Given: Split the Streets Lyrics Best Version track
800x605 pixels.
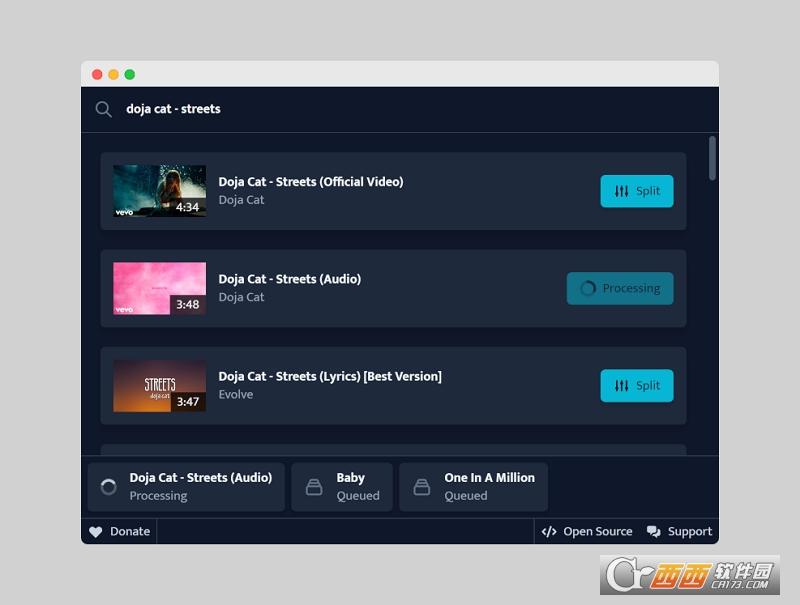Looking at the screenshot, I should point(636,386).
